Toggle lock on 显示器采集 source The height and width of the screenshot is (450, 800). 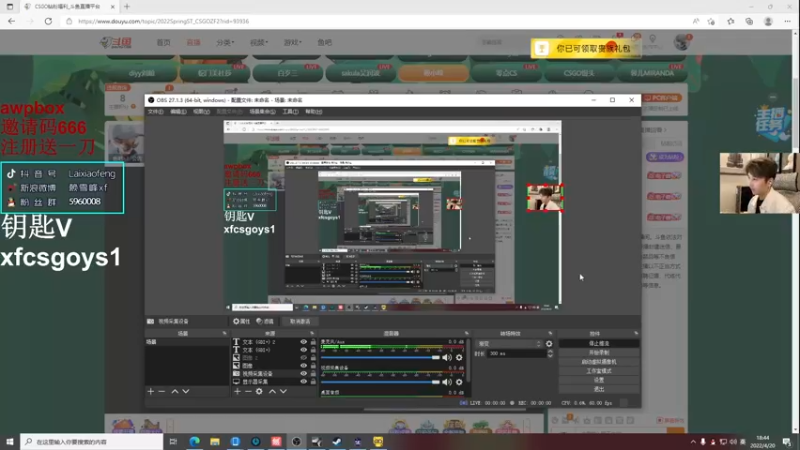[x=313, y=382]
